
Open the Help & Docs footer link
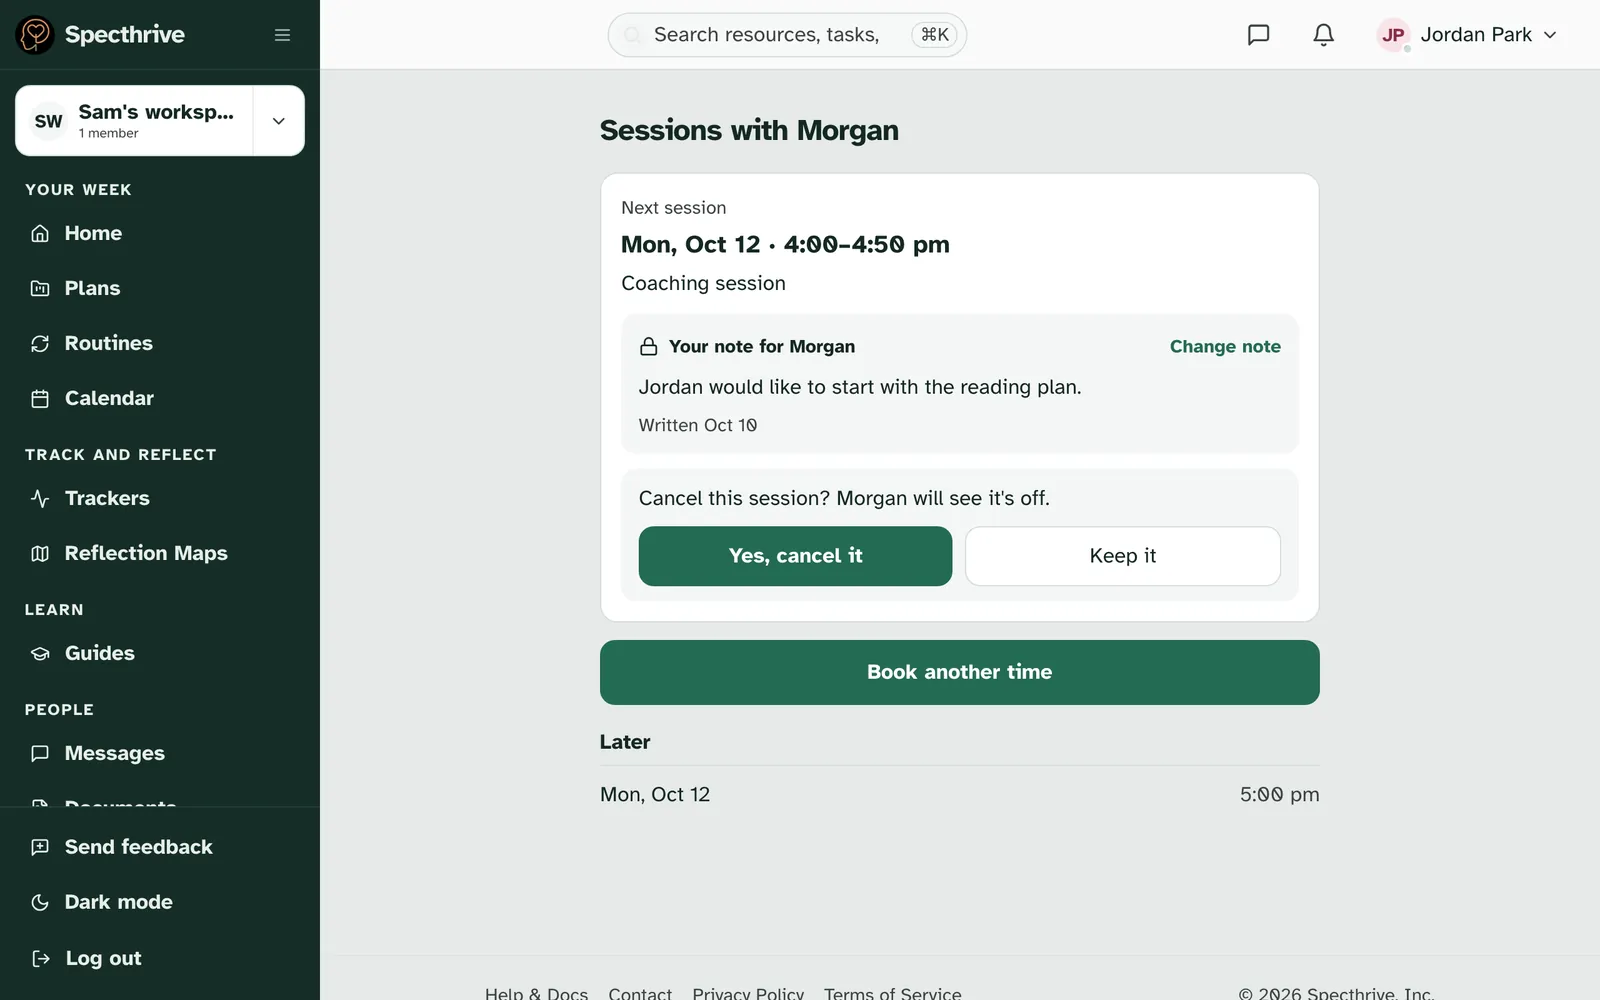tap(536, 993)
